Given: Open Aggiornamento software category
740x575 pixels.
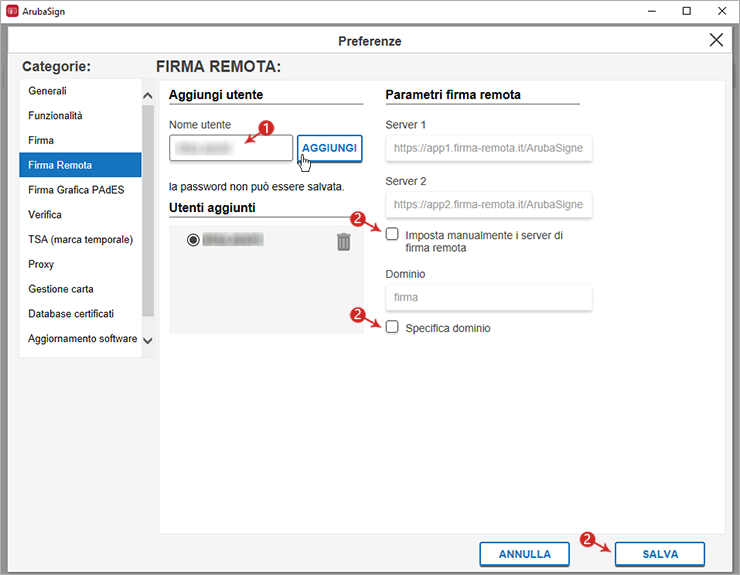Looking at the screenshot, I should [x=80, y=338].
